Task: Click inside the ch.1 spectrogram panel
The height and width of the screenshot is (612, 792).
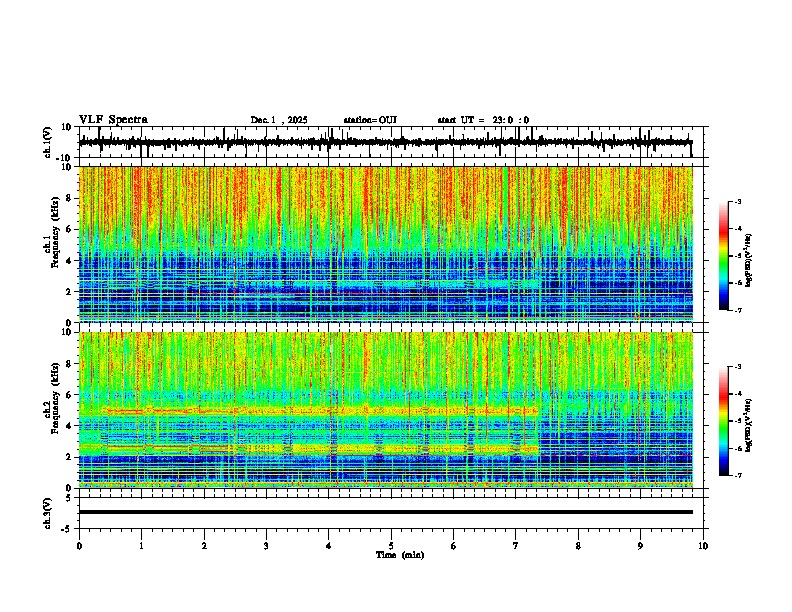Action: tap(385, 244)
